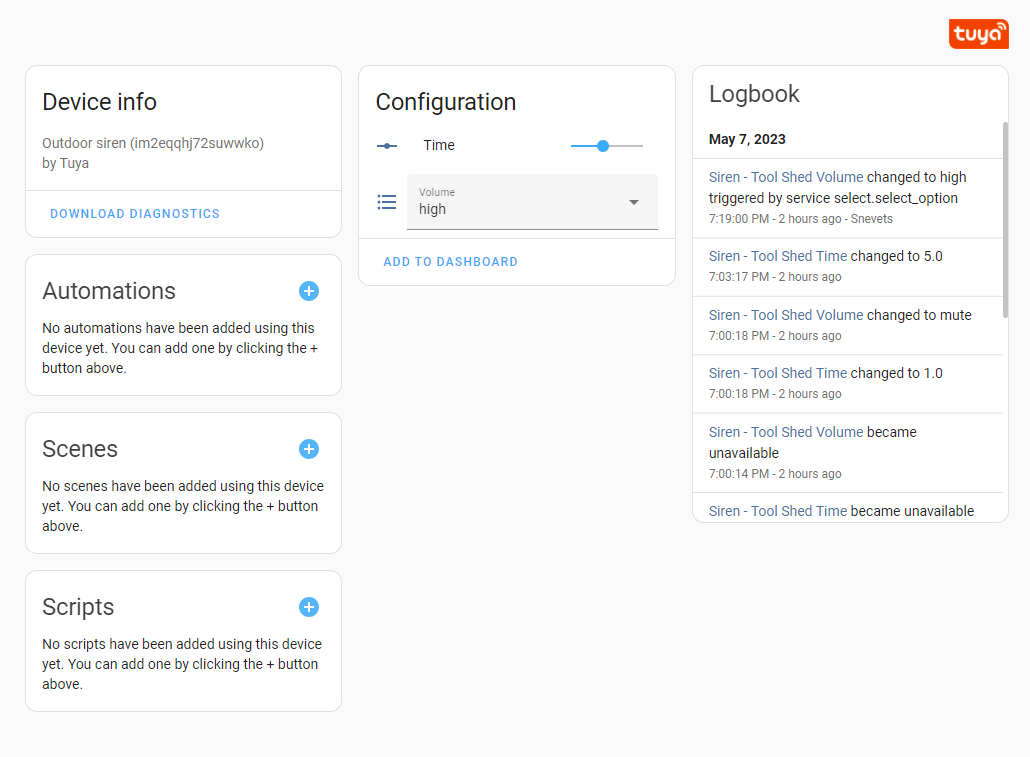Click the Scripts add plus icon
This screenshot has width=1030, height=757.
point(309,607)
